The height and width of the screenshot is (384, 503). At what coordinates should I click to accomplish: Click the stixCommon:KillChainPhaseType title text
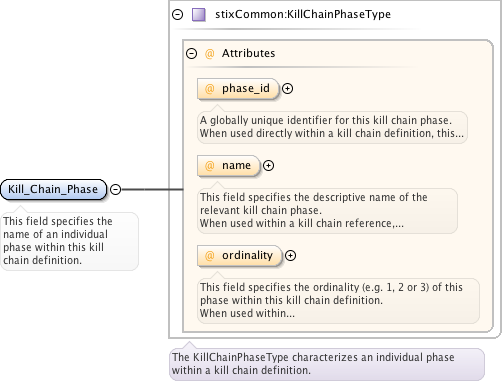(303, 14)
